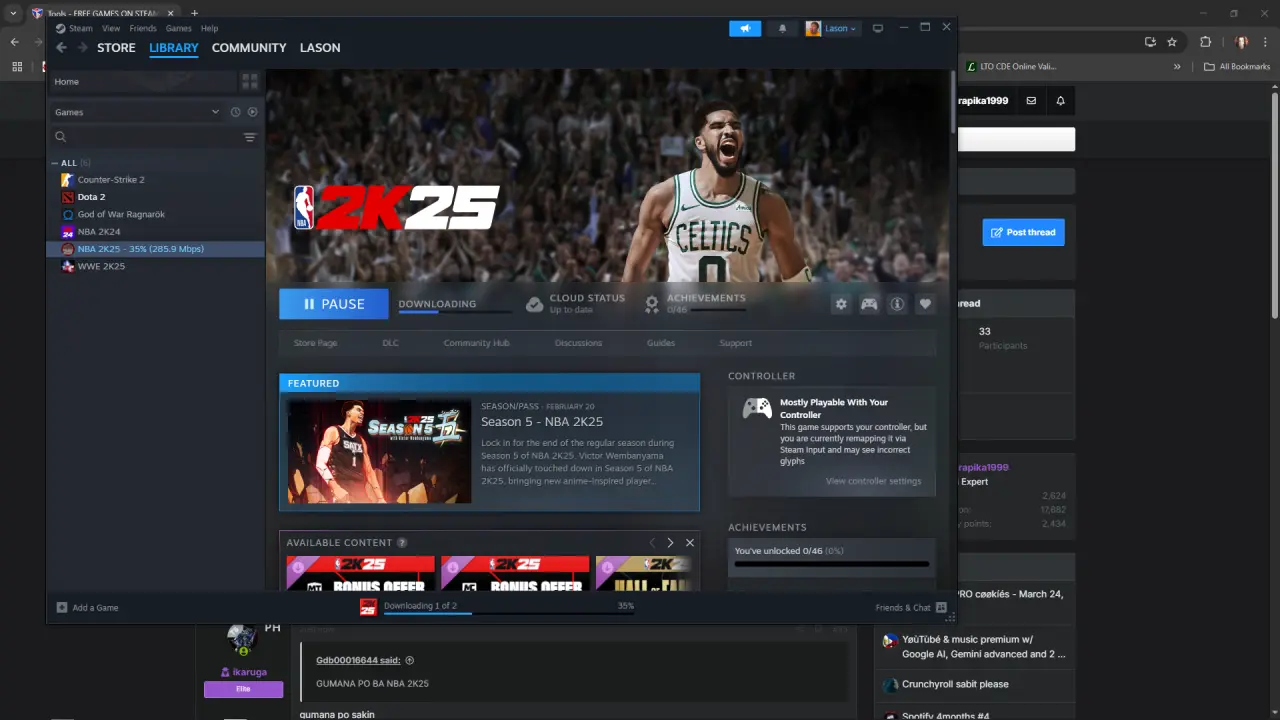Open the Help menu
Viewport: 1280px width, 720px height.
point(209,28)
